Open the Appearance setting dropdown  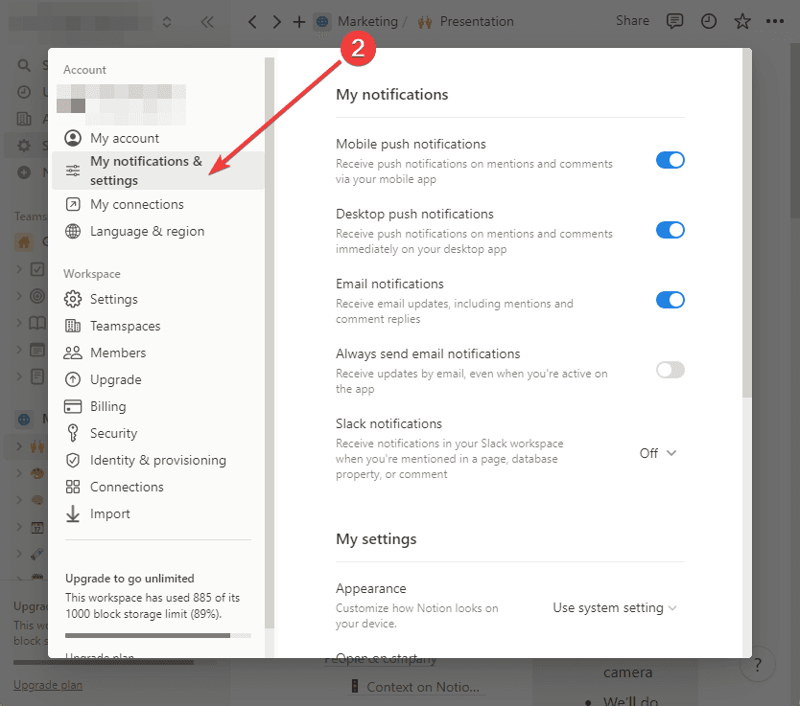coord(614,607)
